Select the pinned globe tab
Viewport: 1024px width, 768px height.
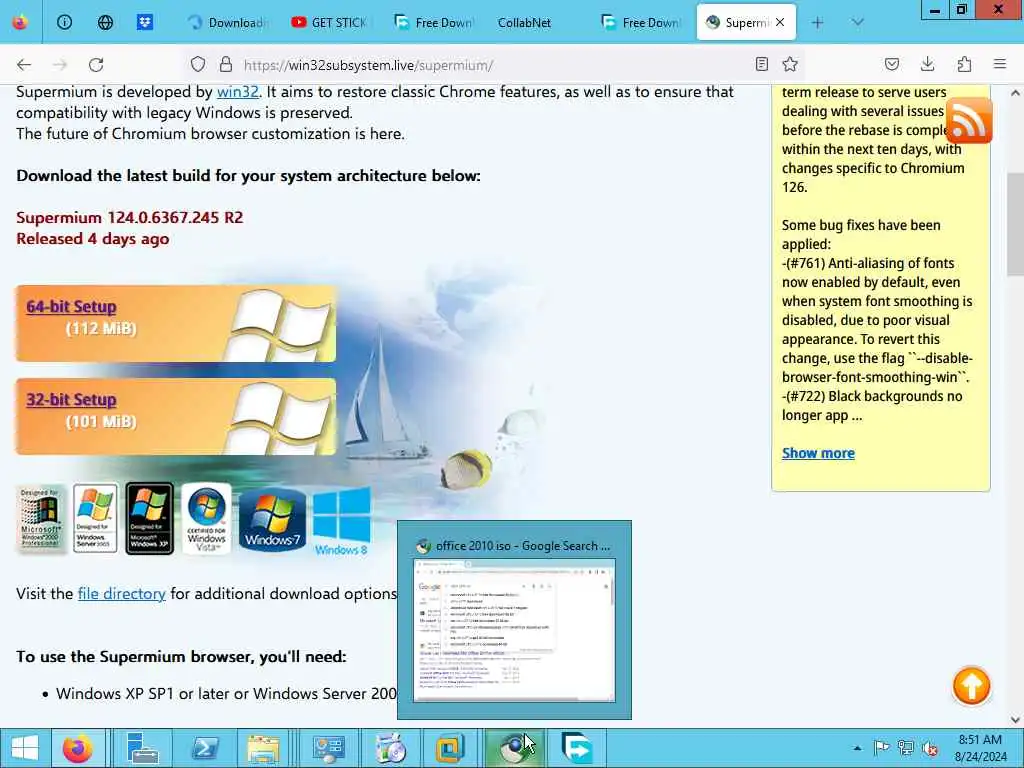(105, 22)
